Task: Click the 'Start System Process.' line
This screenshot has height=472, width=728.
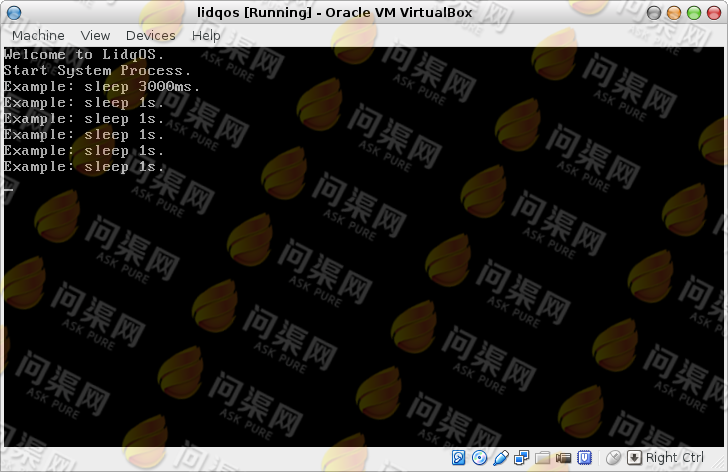Action: 98,71
